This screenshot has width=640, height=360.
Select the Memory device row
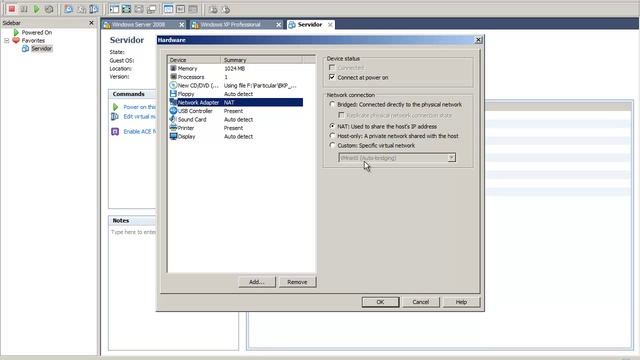tap(236, 69)
